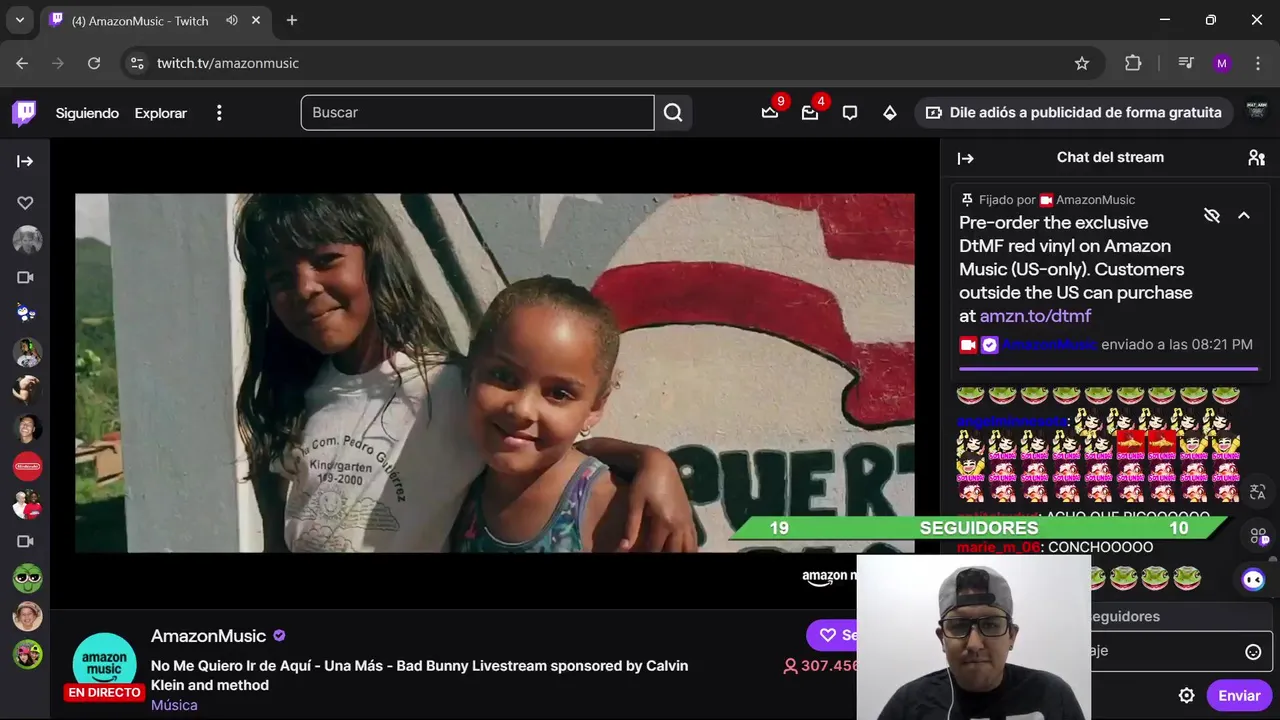Collapse the stream chat panel
The height and width of the screenshot is (720, 1280).
click(x=965, y=158)
